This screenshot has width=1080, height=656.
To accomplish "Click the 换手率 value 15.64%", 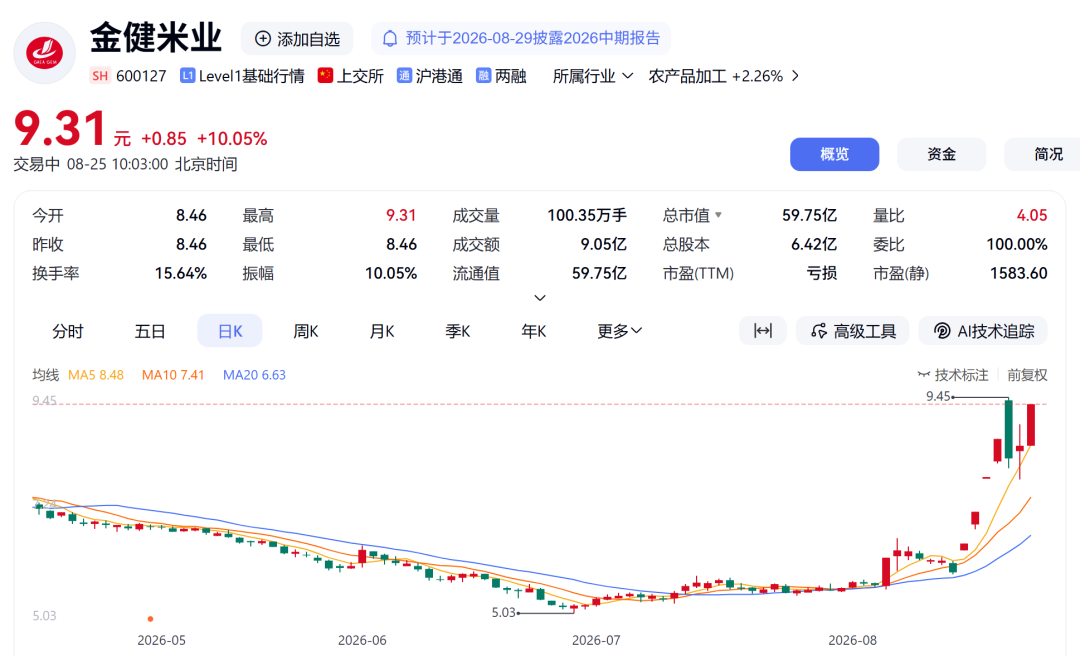I will coord(180,273).
